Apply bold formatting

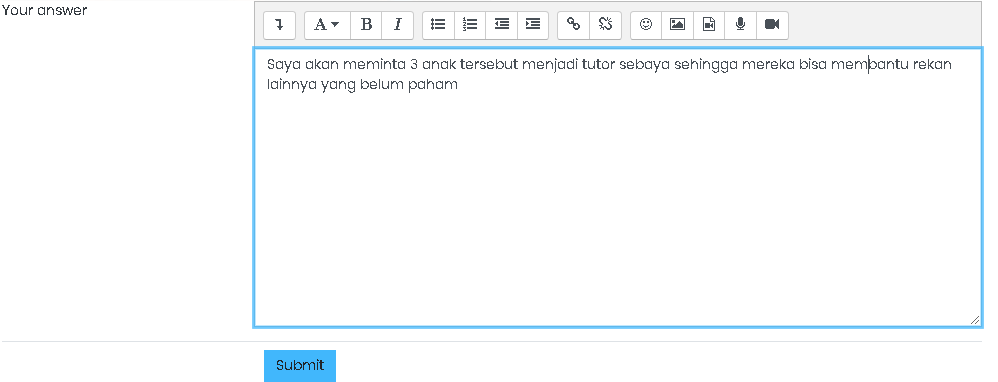[366, 25]
